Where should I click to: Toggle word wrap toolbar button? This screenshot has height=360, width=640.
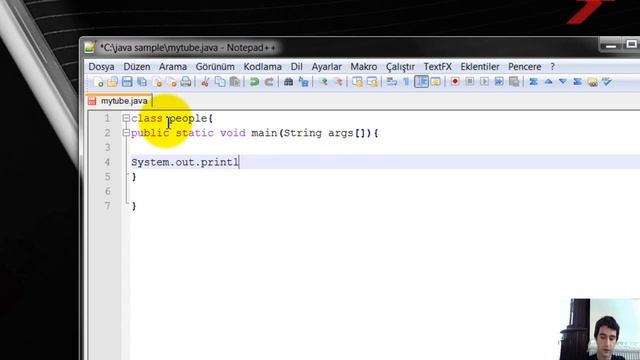coord(392,82)
